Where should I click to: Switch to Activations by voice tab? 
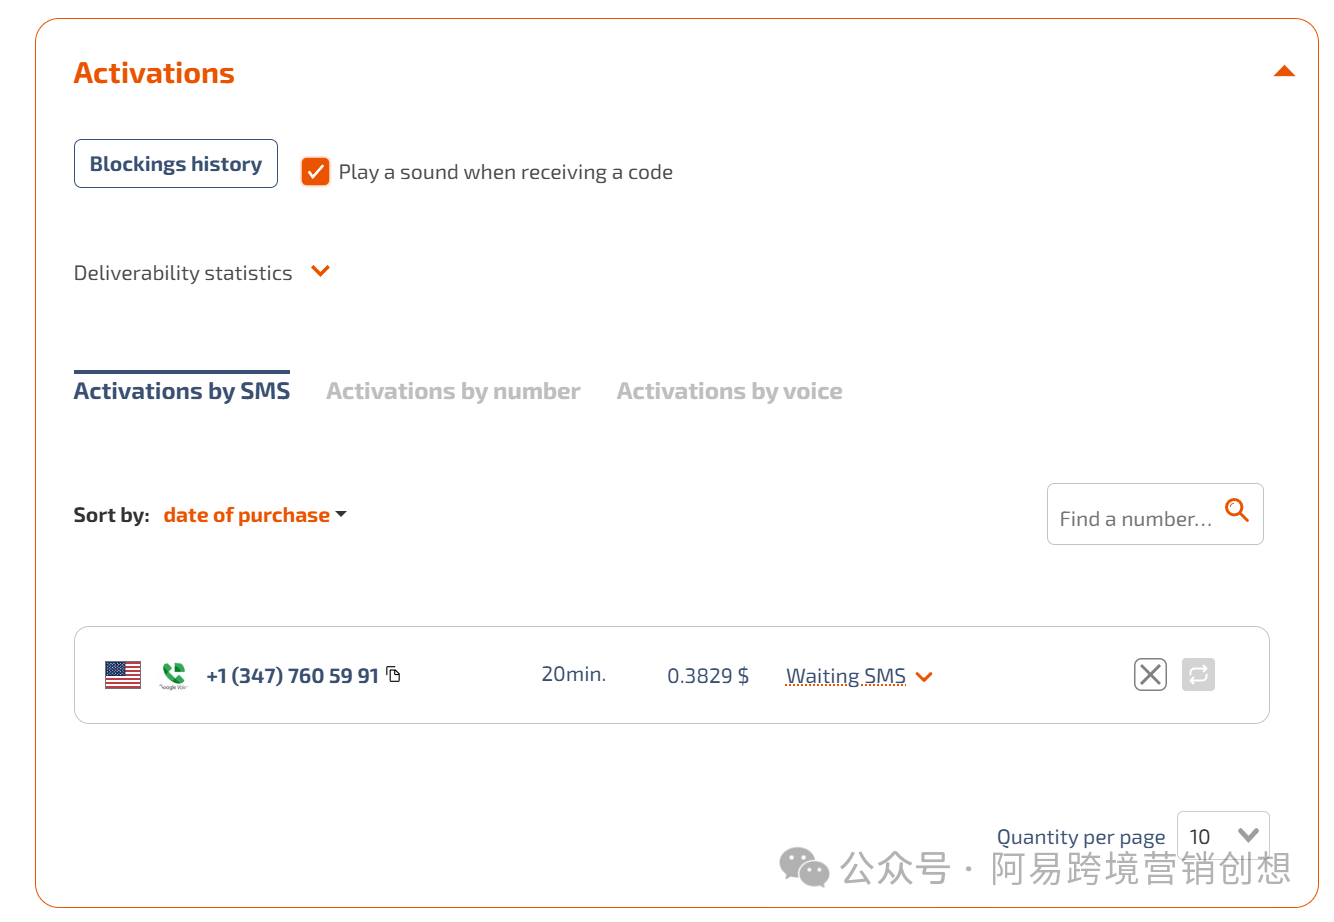pos(729,391)
